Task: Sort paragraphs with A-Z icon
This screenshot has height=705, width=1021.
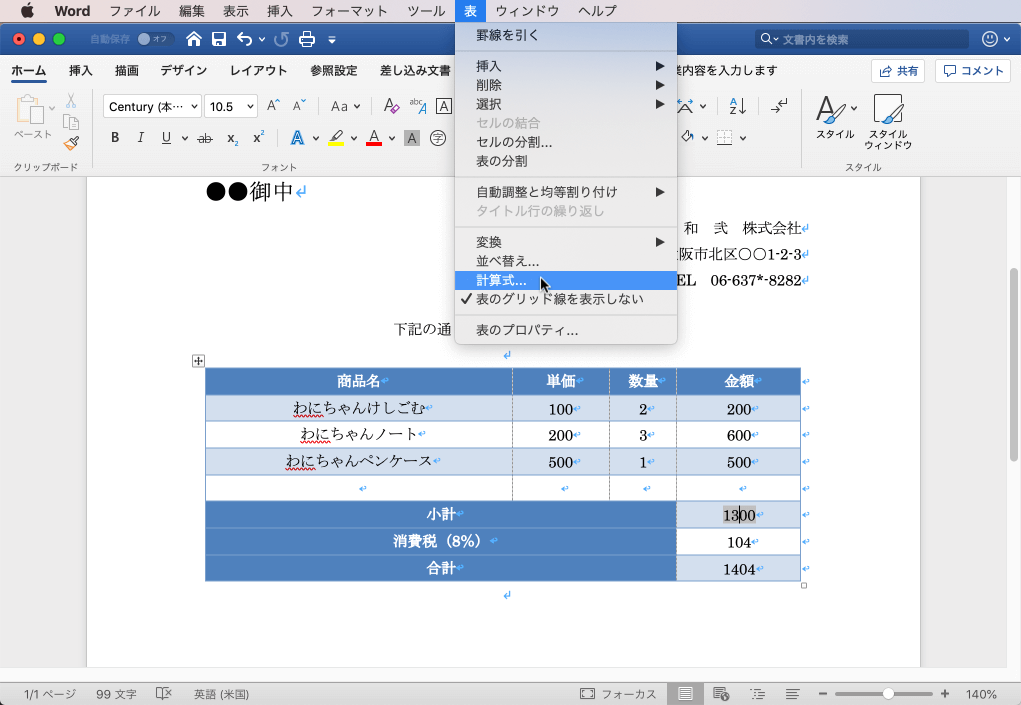Action: pyautogui.click(x=738, y=105)
